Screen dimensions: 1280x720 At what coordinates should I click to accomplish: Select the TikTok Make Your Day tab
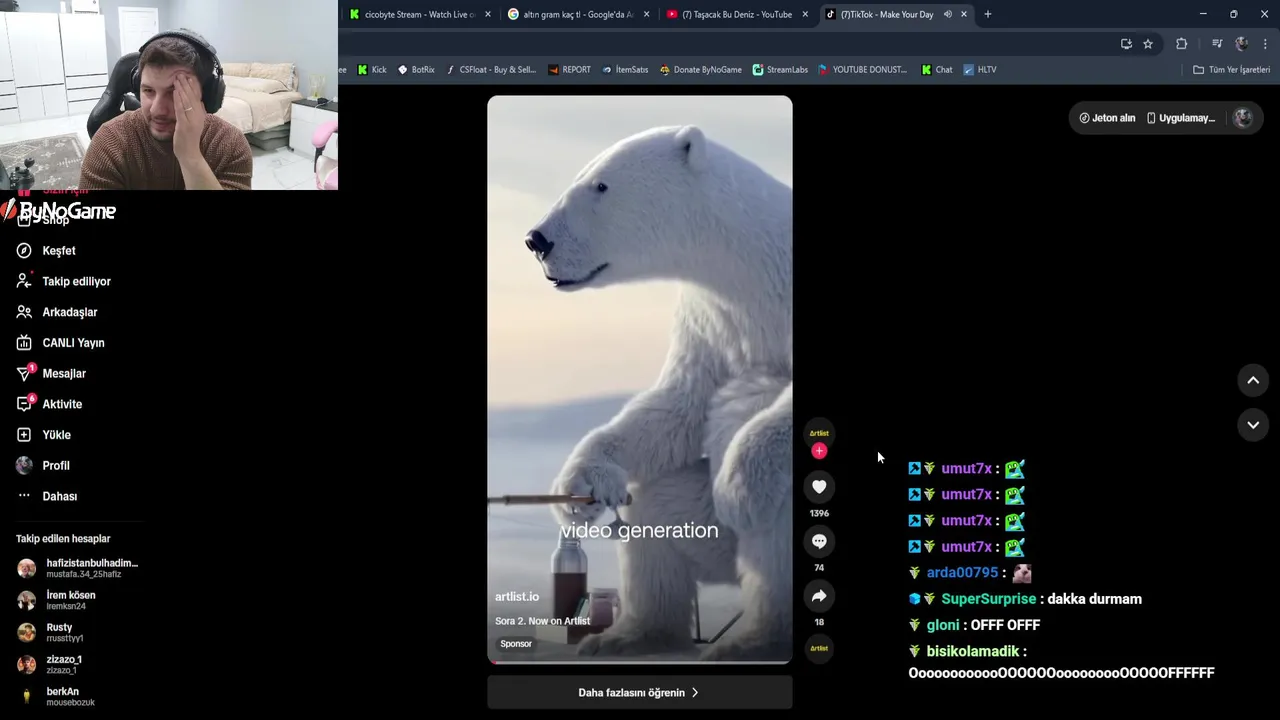[886, 14]
